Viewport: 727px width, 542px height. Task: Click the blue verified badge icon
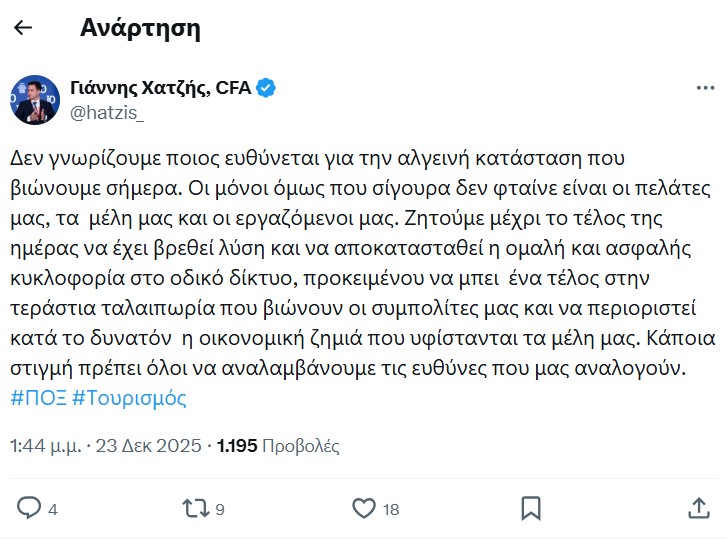pos(266,88)
